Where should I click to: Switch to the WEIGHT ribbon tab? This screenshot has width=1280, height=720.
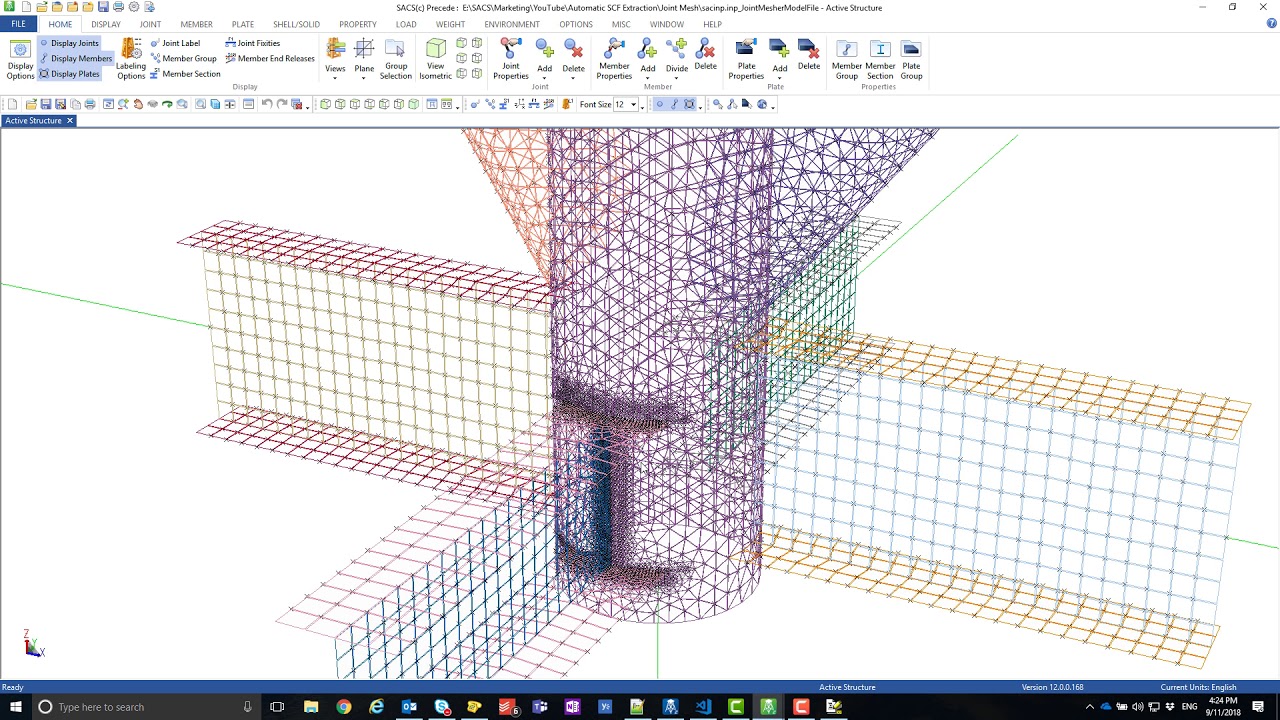point(450,24)
